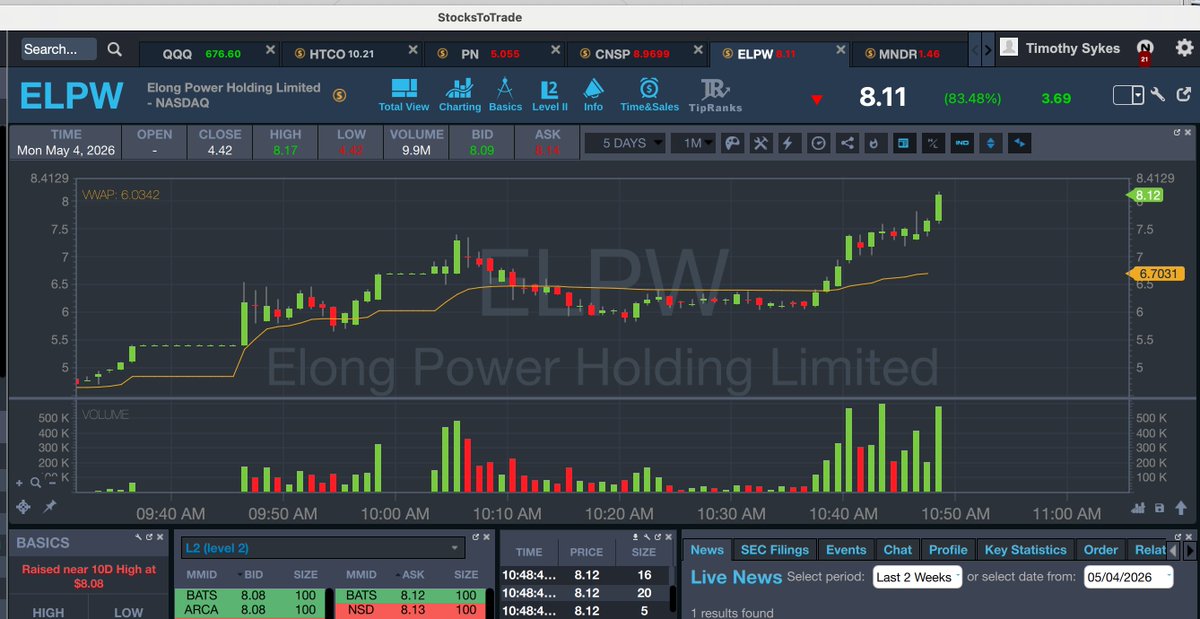1200x619 pixels.
Task: Expand the L2 (level 2) dropdown
Action: (323, 548)
